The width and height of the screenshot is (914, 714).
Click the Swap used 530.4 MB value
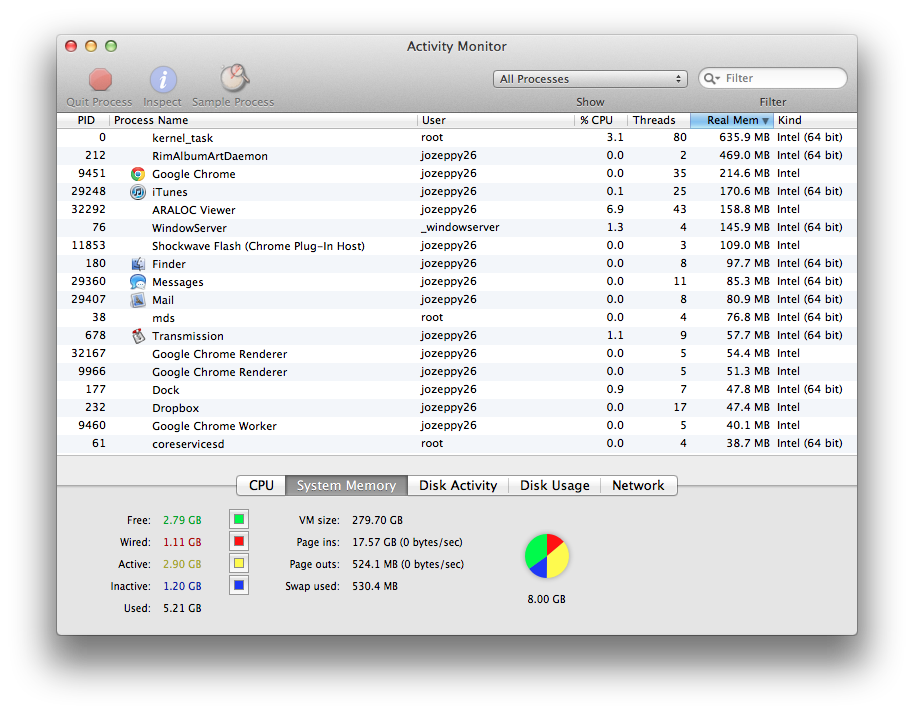375,586
